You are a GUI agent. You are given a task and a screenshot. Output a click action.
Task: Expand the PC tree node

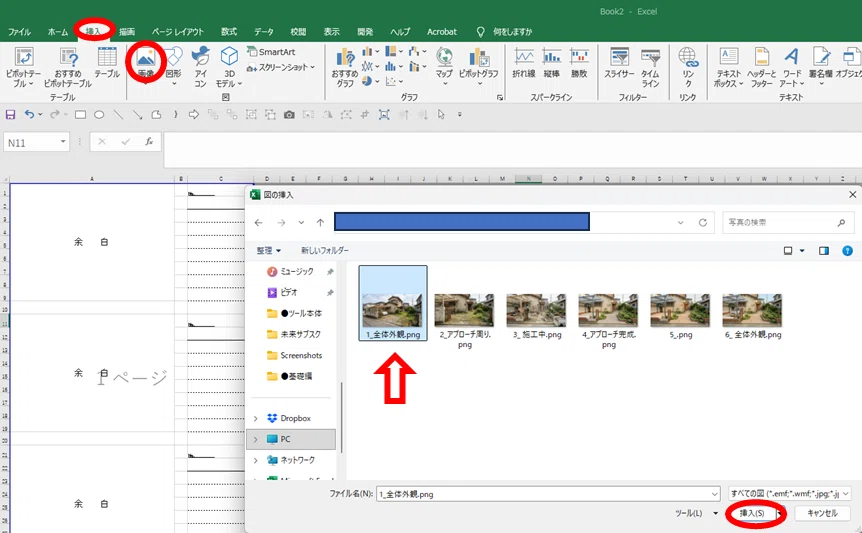coord(256,439)
